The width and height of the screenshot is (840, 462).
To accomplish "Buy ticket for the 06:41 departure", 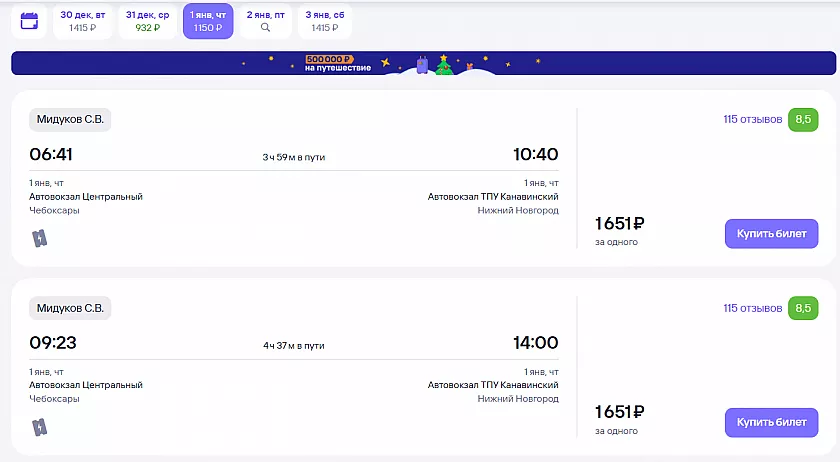I will pyautogui.click(x=771, y=234).
